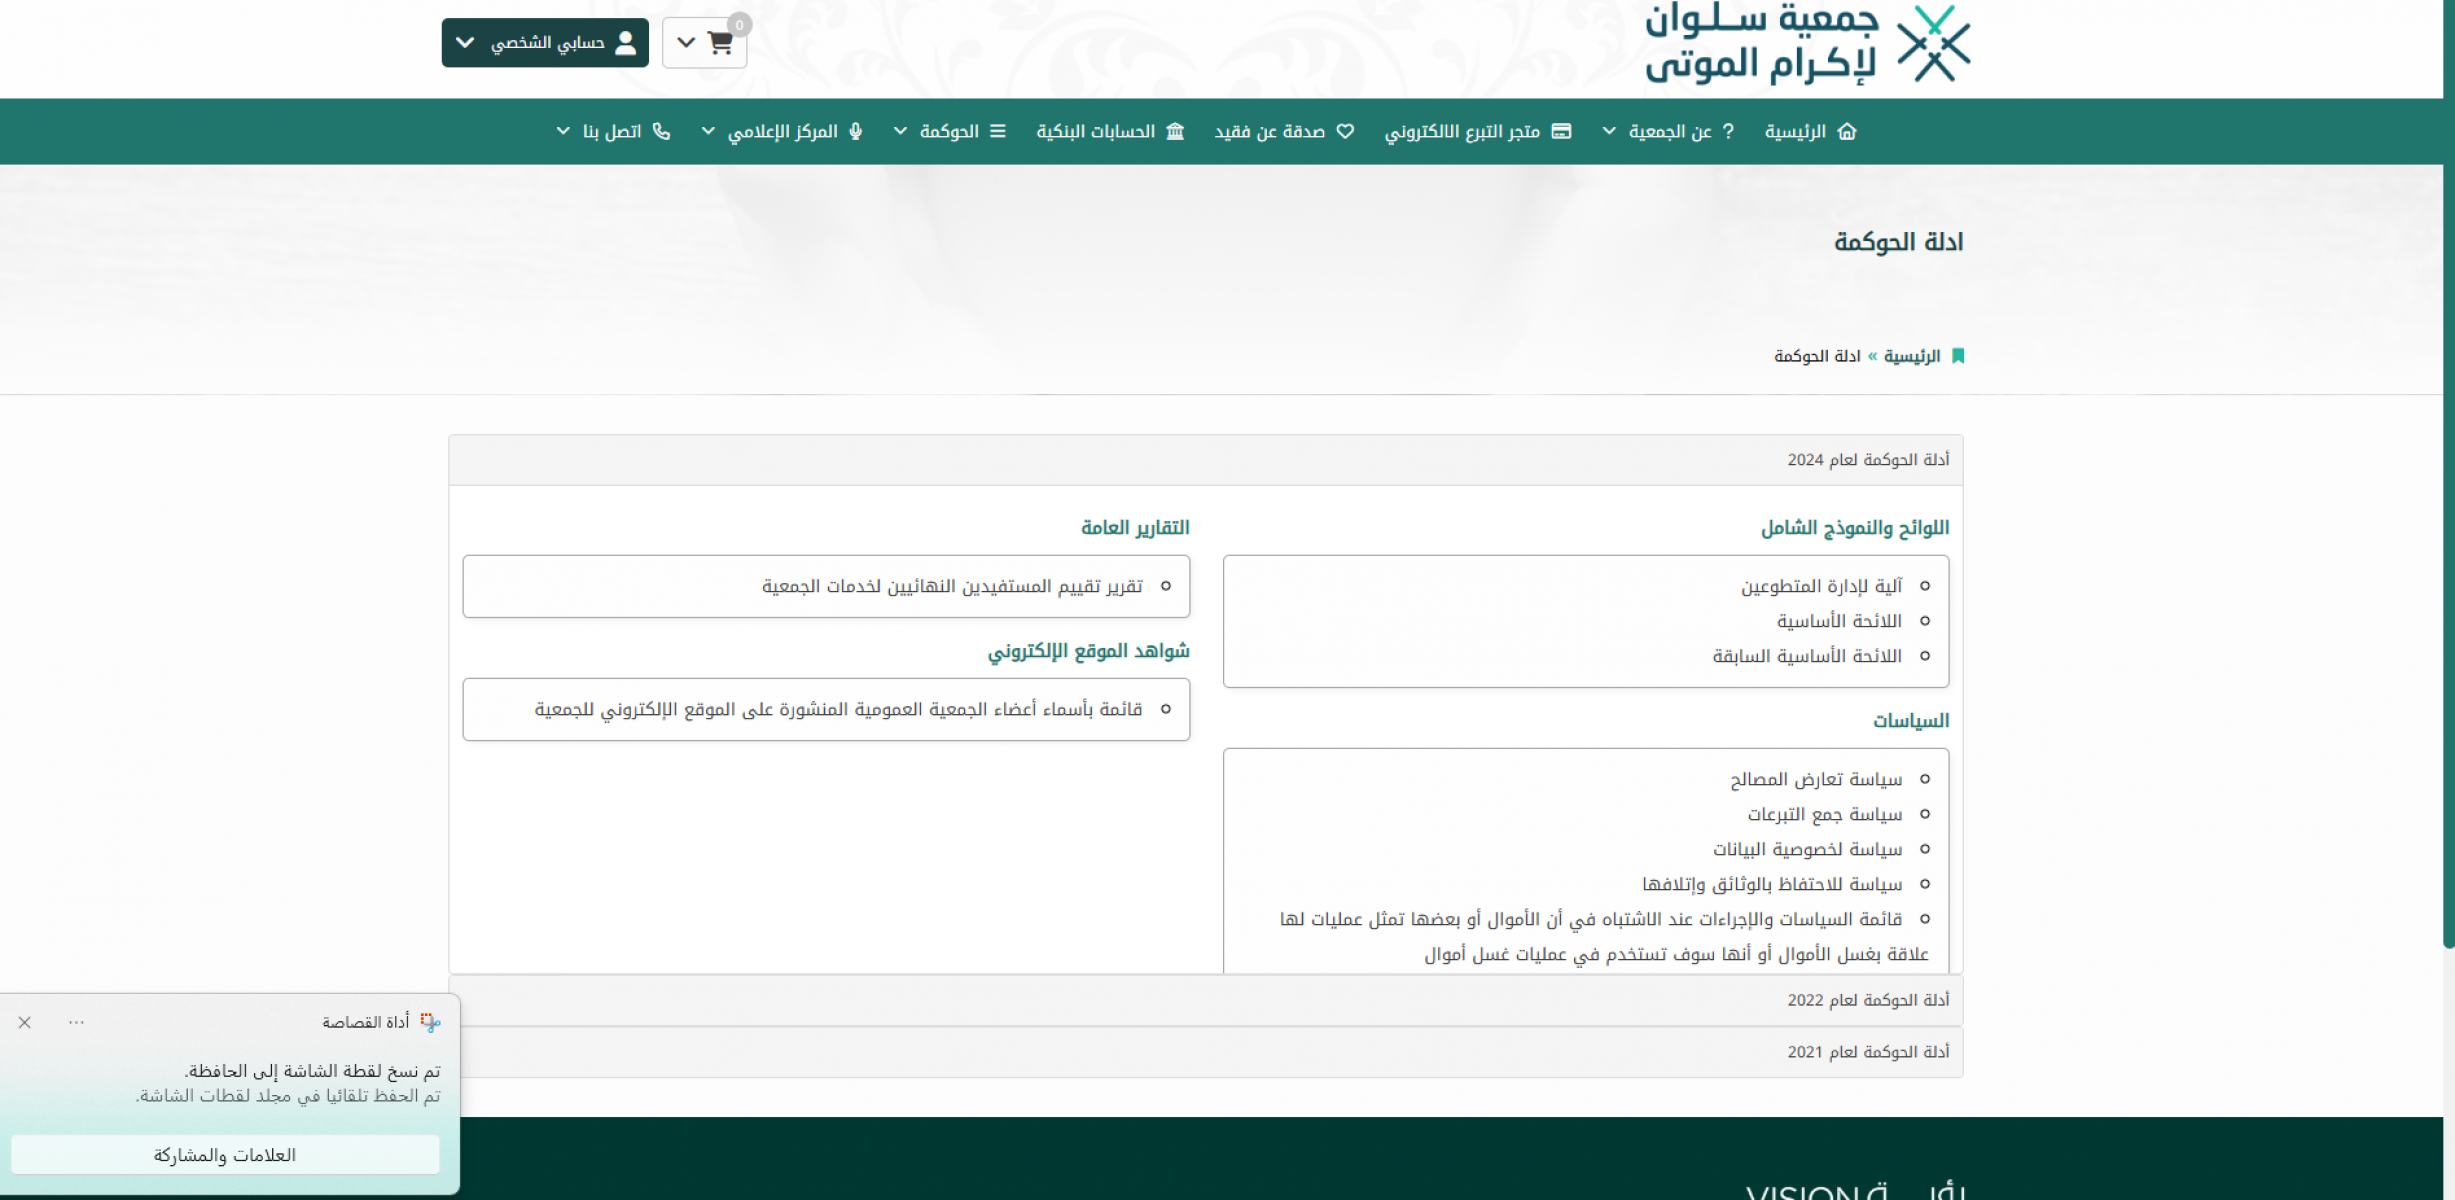Expand the الحوكمة menu chevron

(x=900, y=131)
